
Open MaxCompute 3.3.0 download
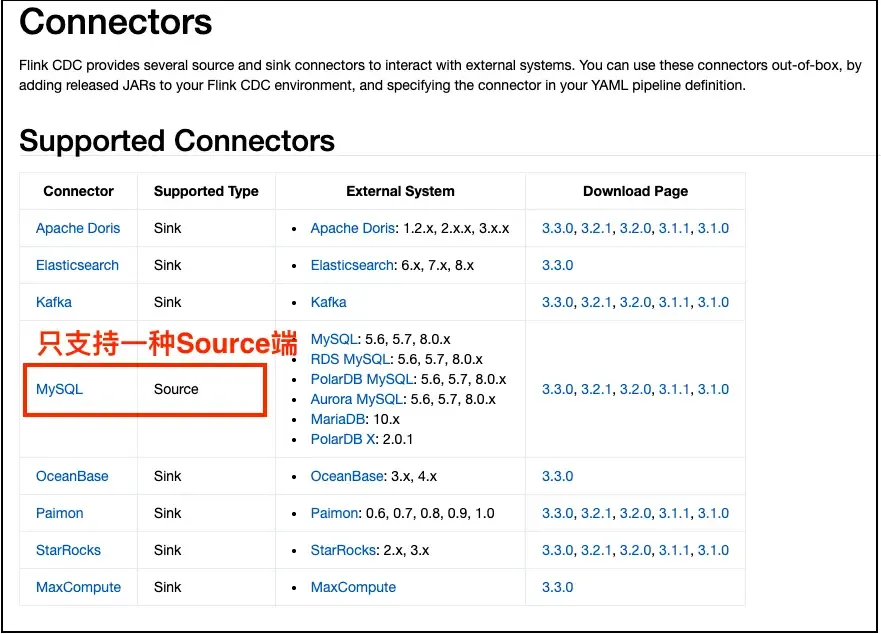(x=557, y=587)
